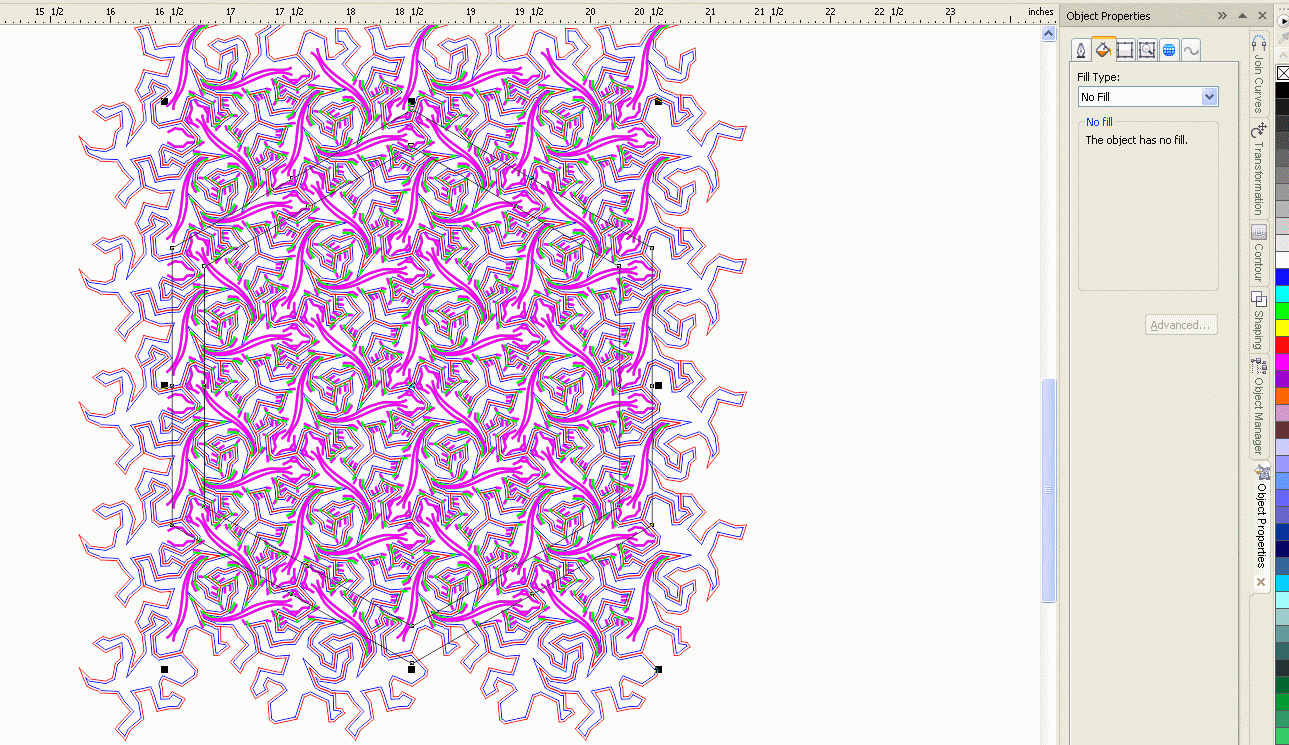Apply the white color swatch
Viewport: 1289px width, 745px height.
pyautogui.click(x=1283, y=260)
